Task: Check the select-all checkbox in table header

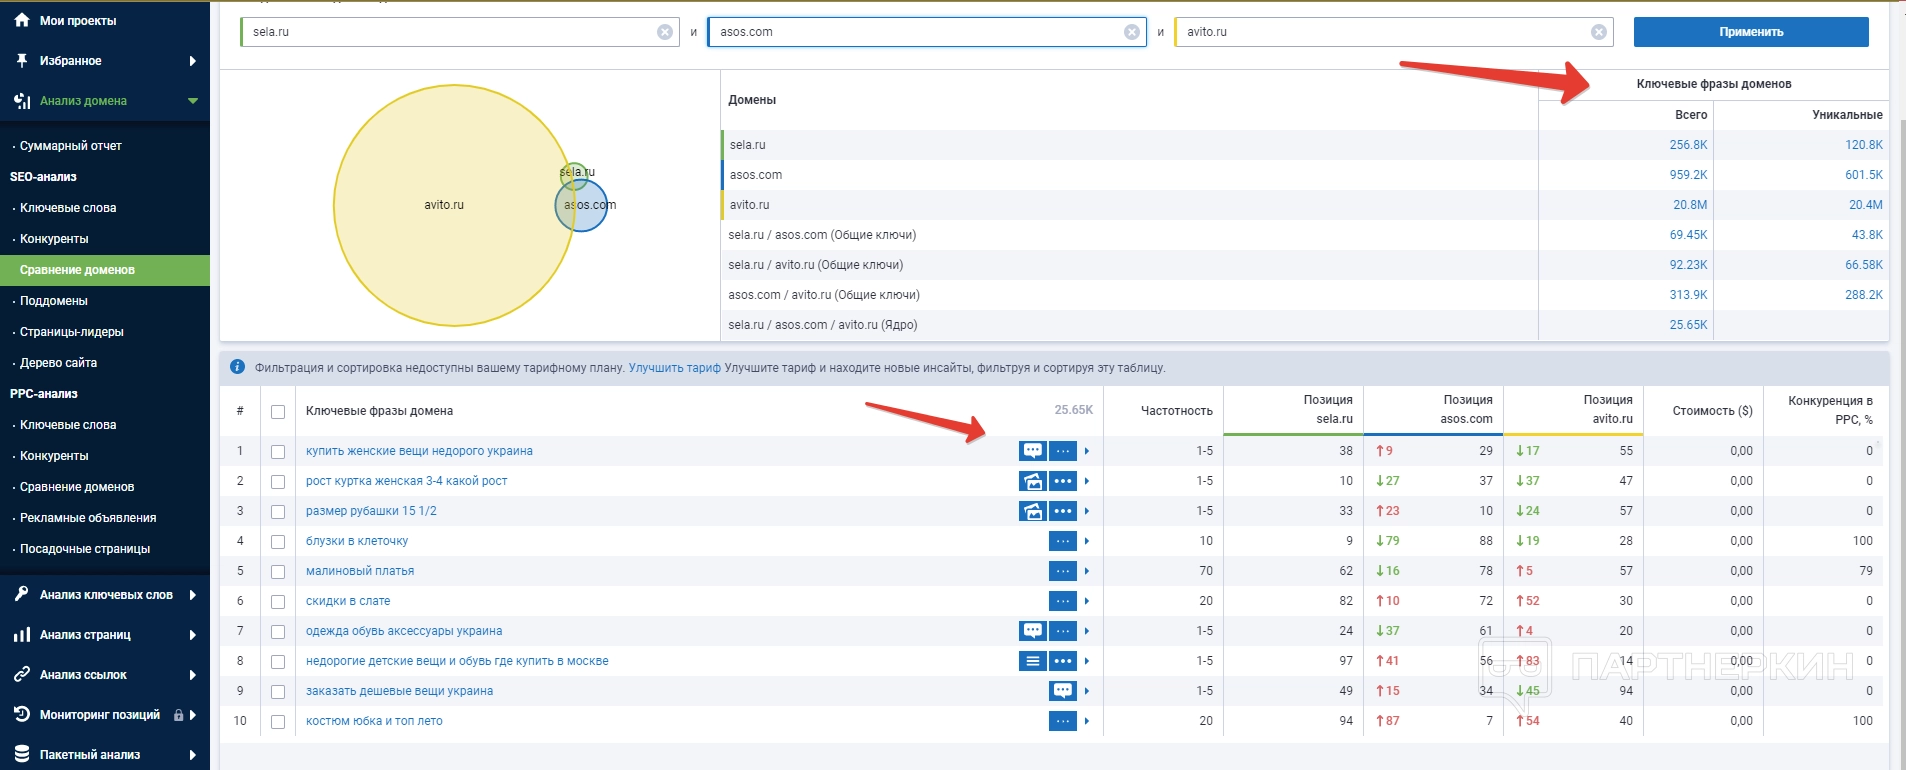Action: [x=278, y=412]
